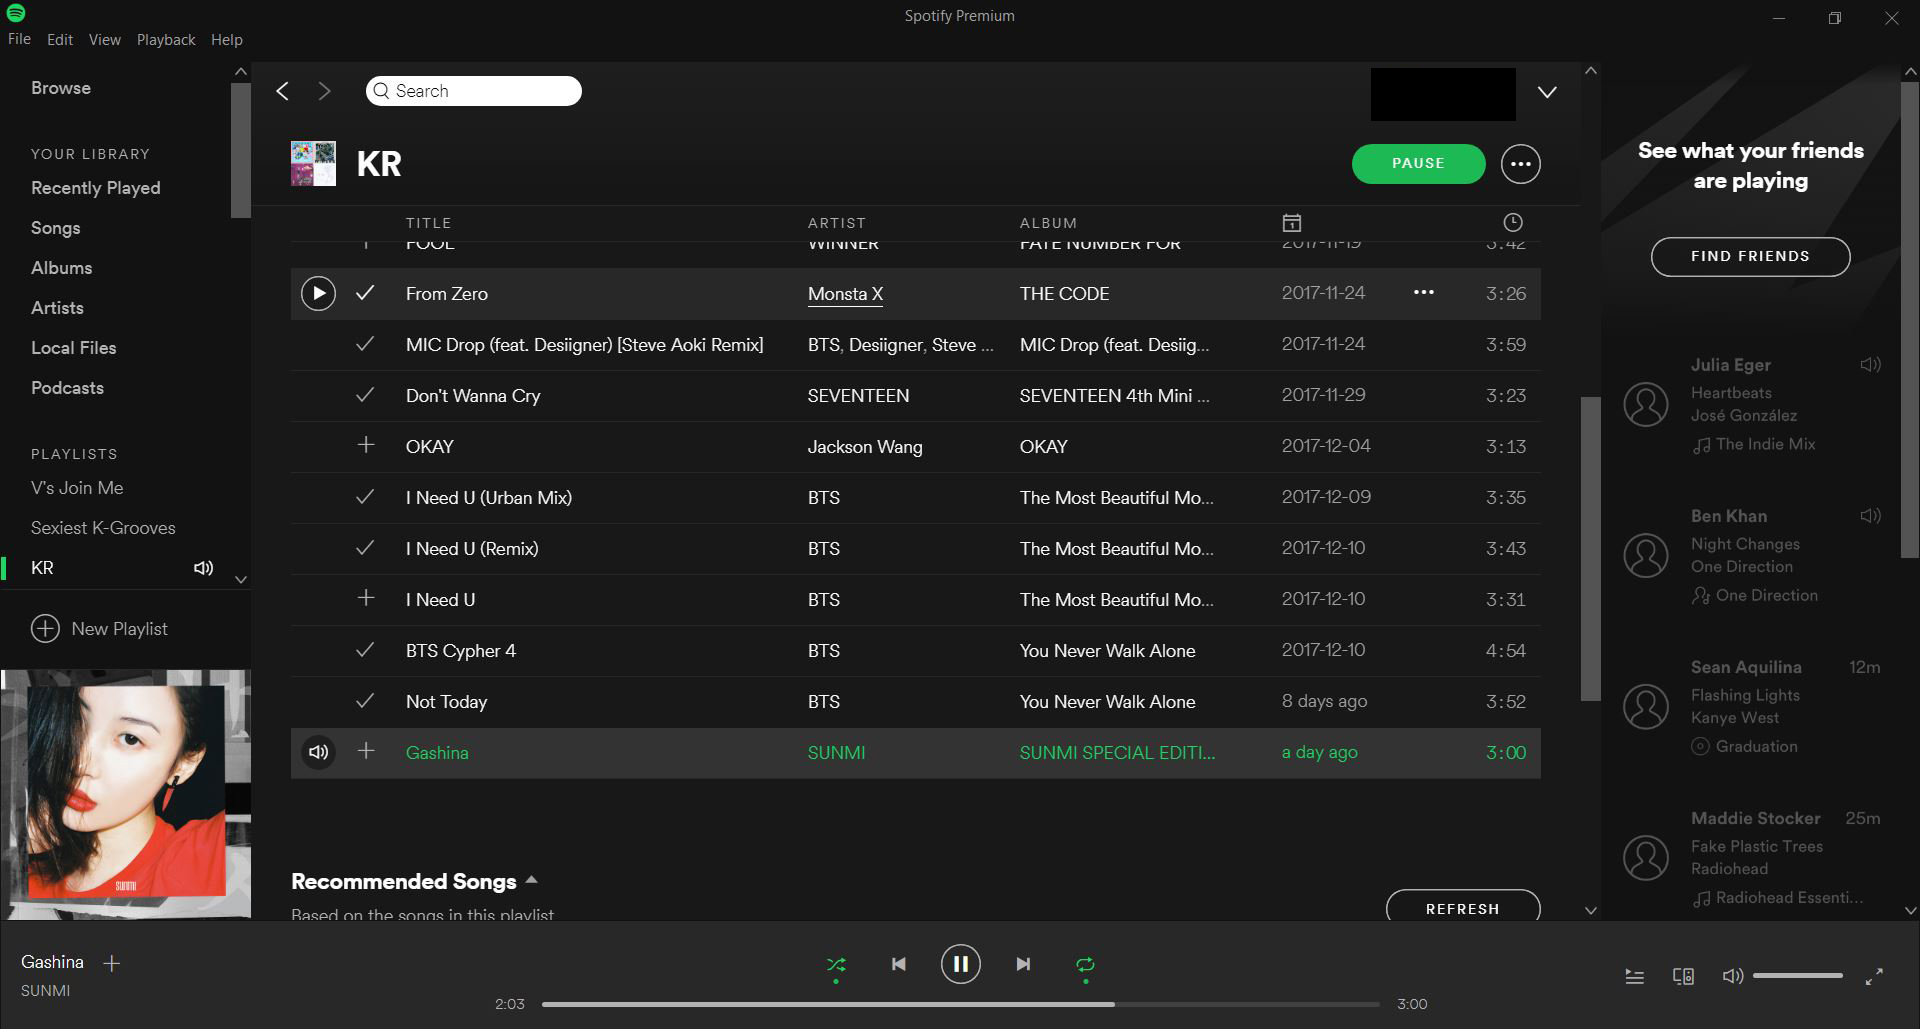Image resolution: width=1920 pixels, height=1029 pixels.
Task: Unsave MIC Drop using its checkmark
Action: click(x=365, y=344)
